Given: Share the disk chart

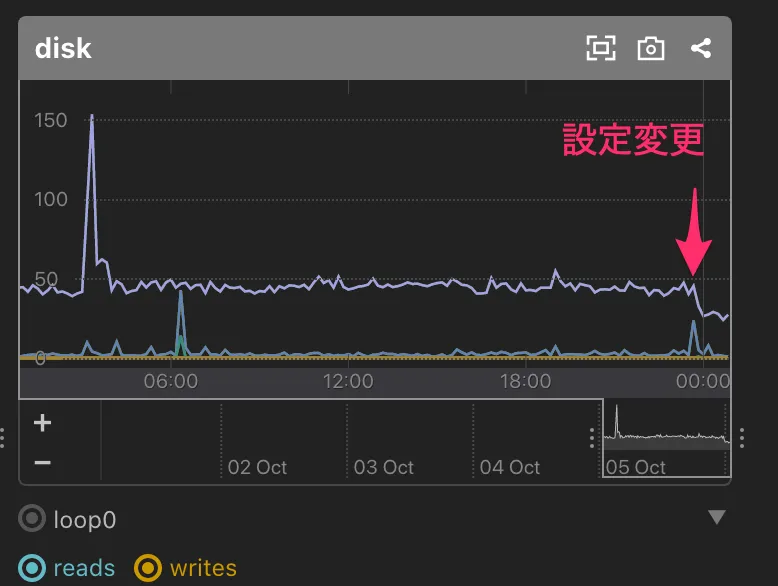Looking at the screenshot, I should [x=701, y=48].
